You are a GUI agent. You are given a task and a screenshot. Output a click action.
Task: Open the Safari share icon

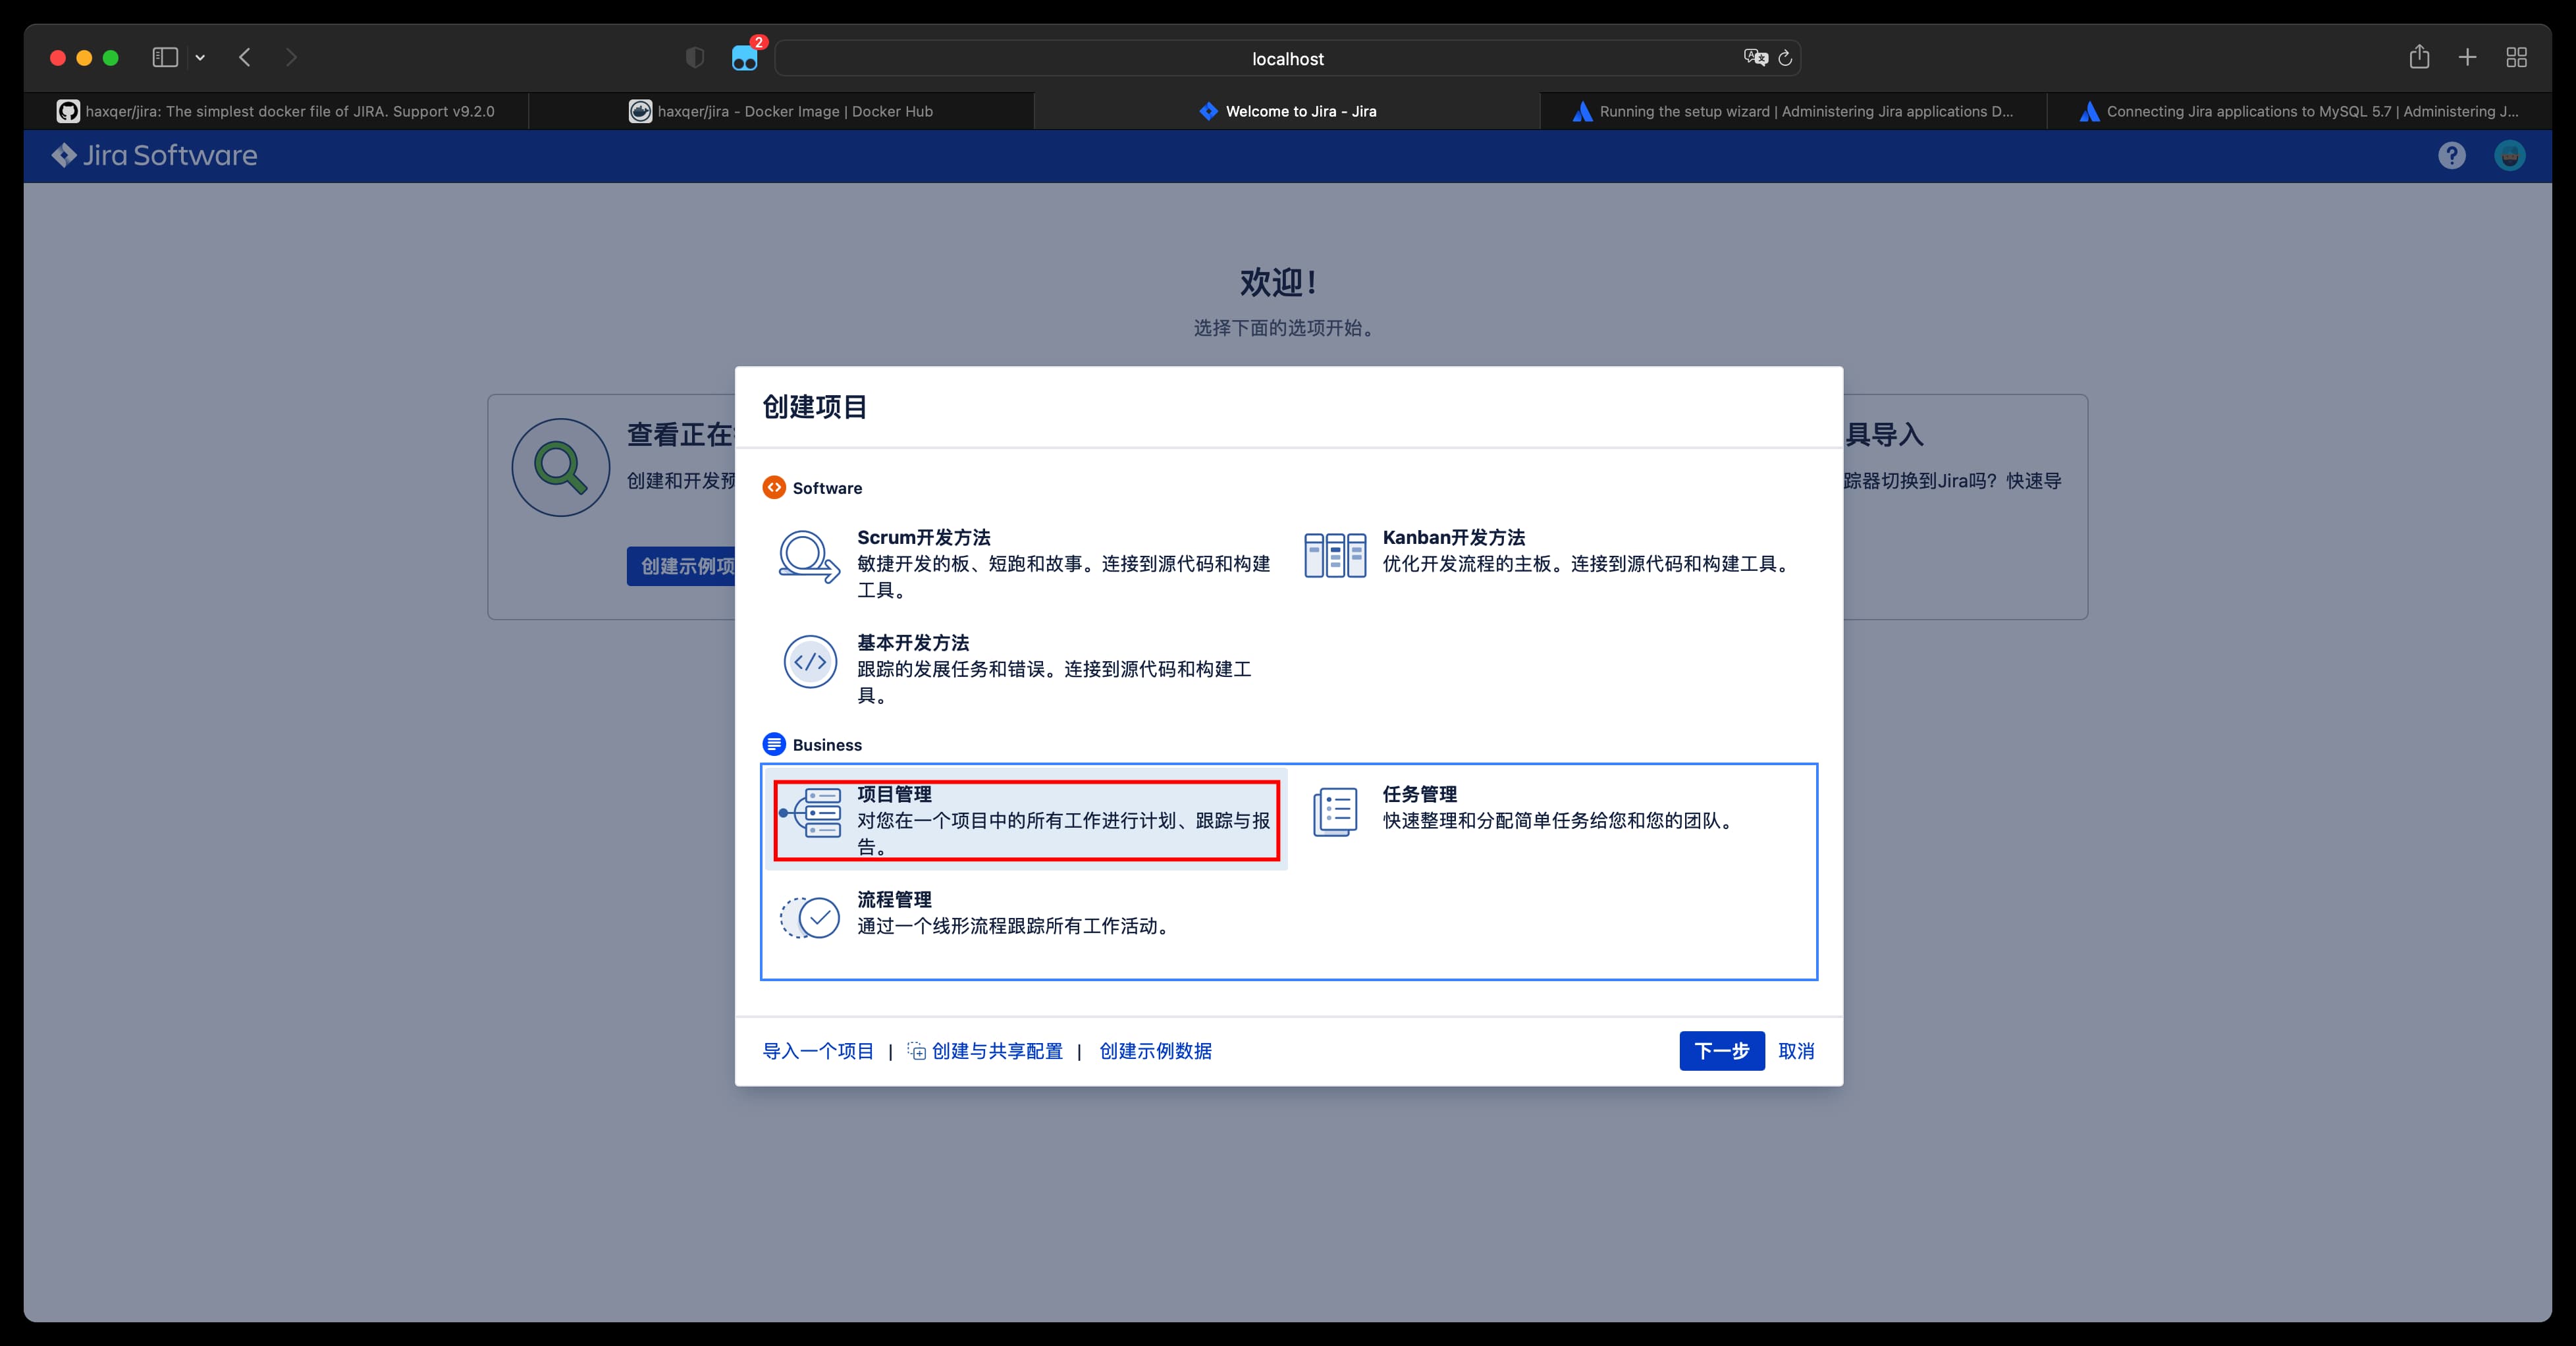(x=2419, y=57)
